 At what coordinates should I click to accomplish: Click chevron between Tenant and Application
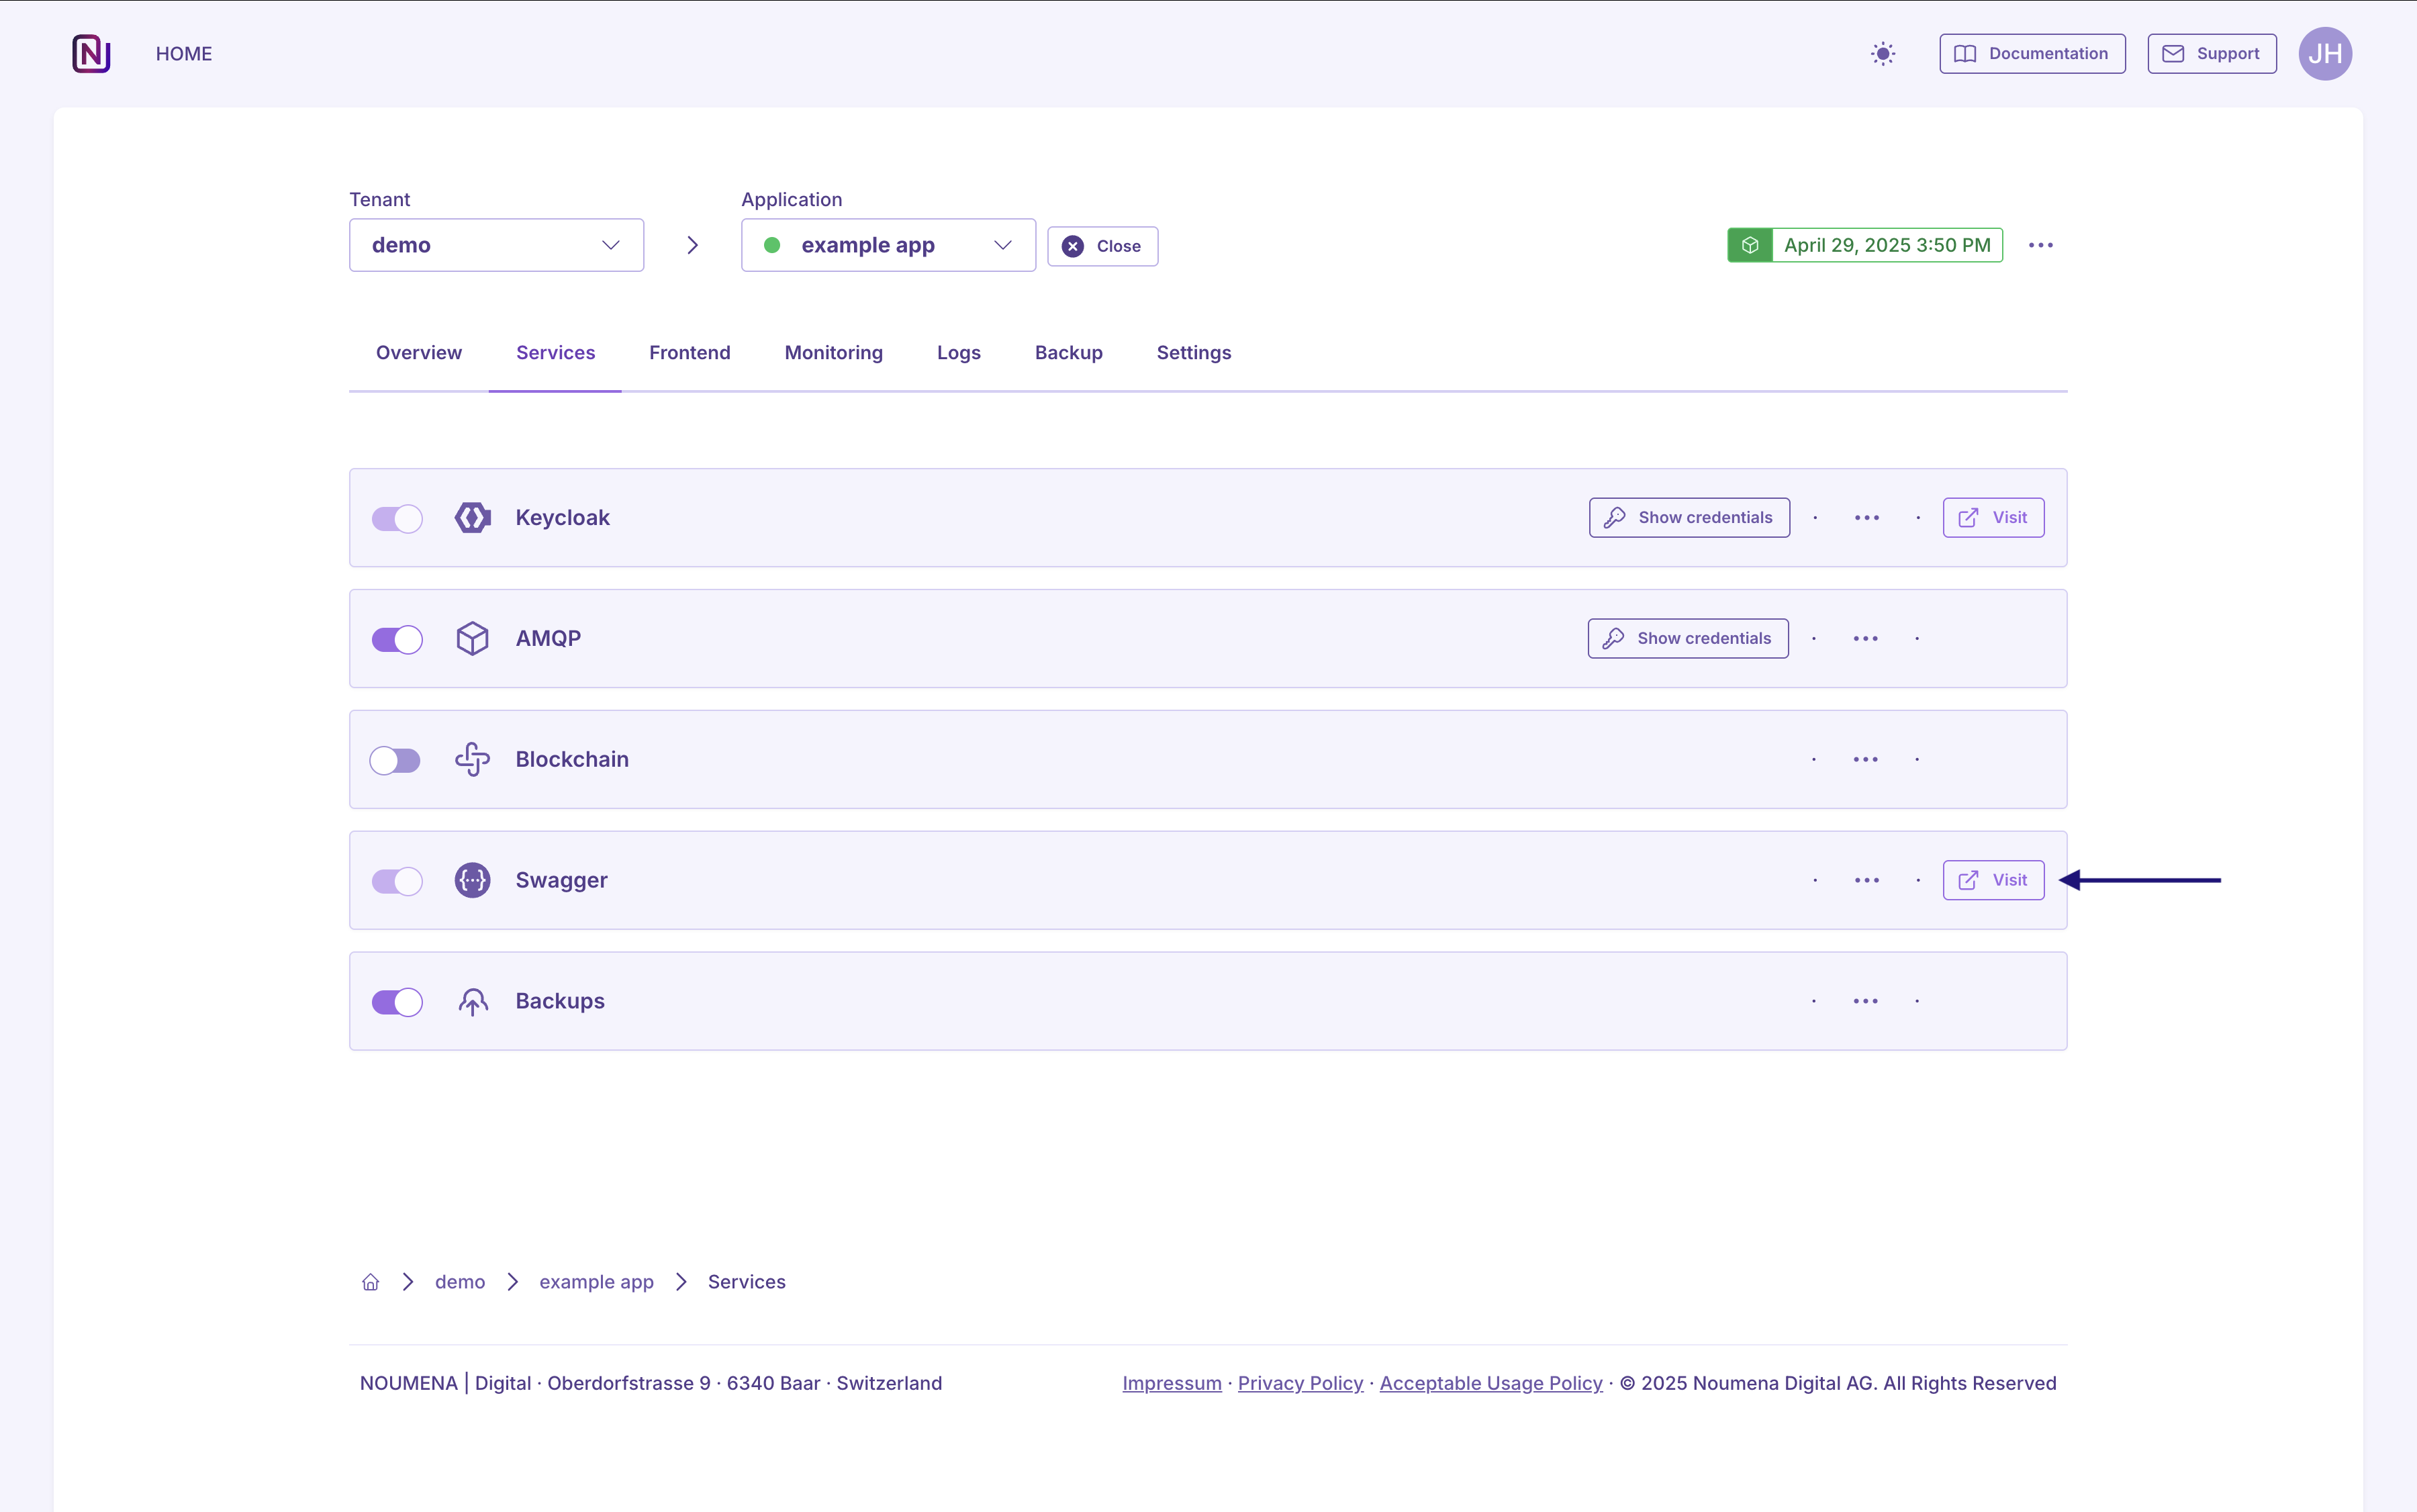coord(692,246)
